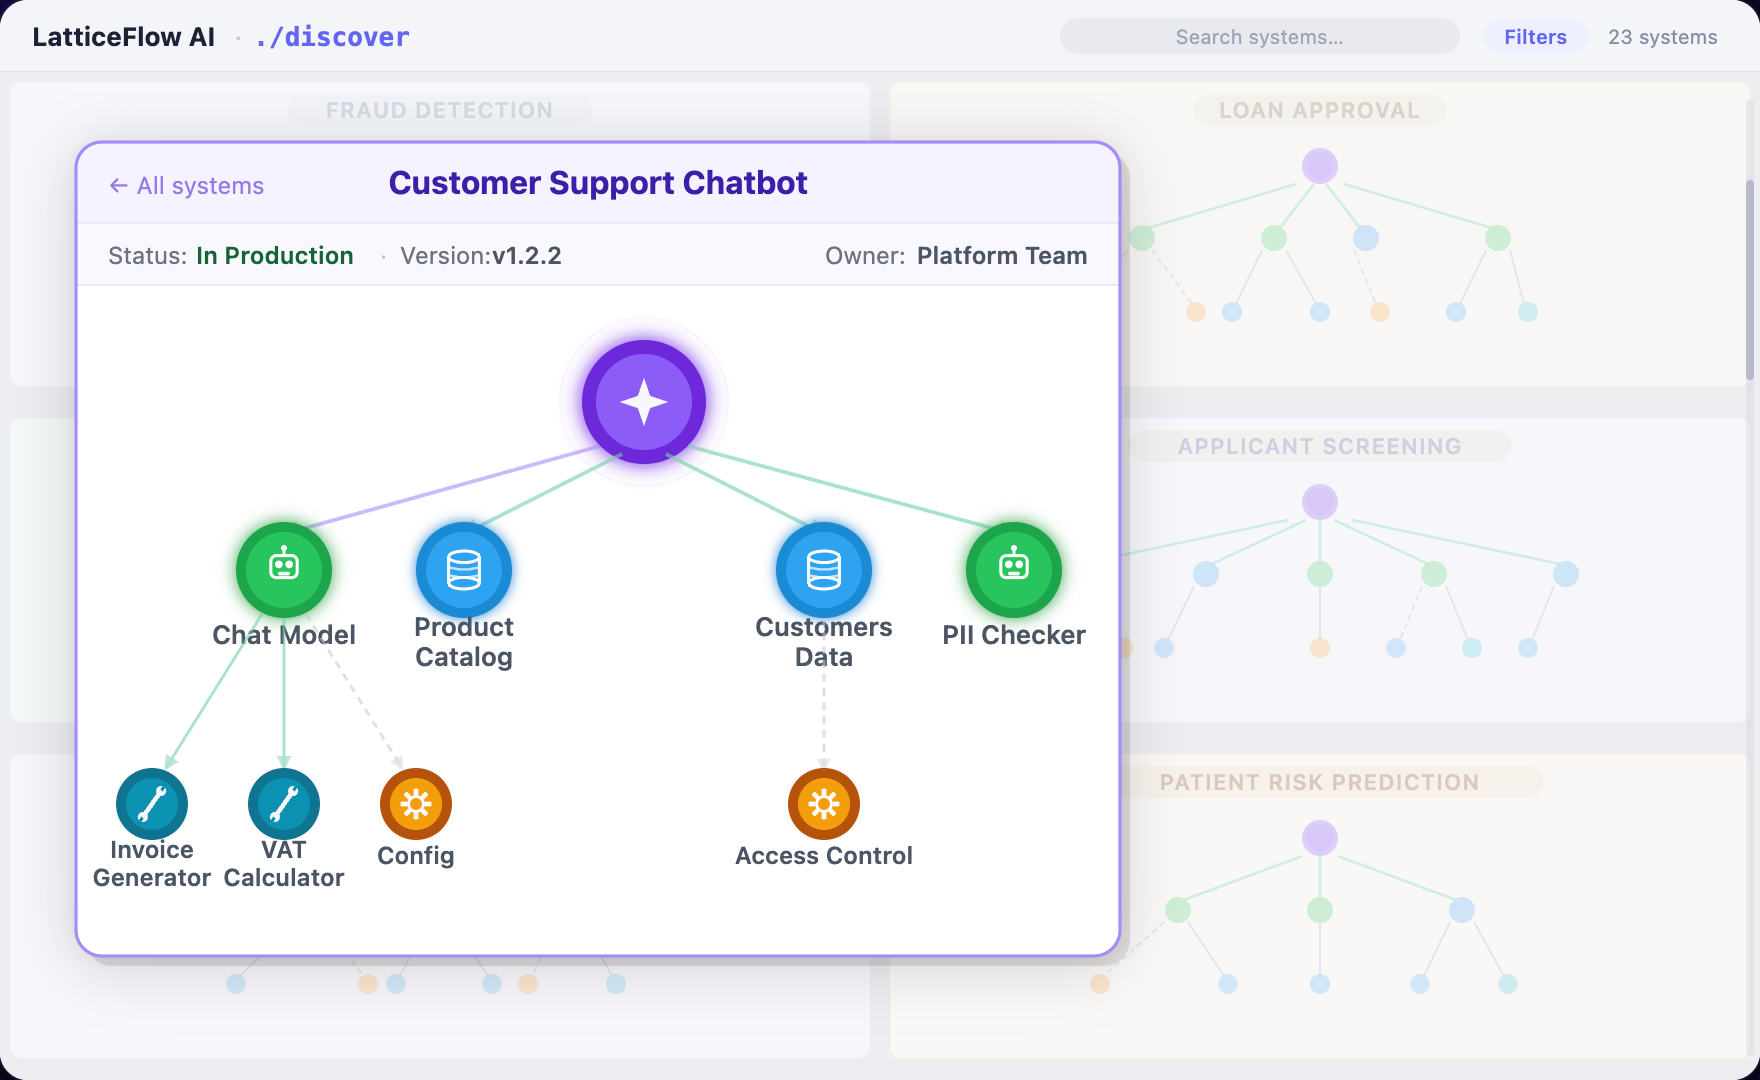Click the Platform Team owner label
This screenshot has height=1080, width=1760.
click(x=1002, y=256)
